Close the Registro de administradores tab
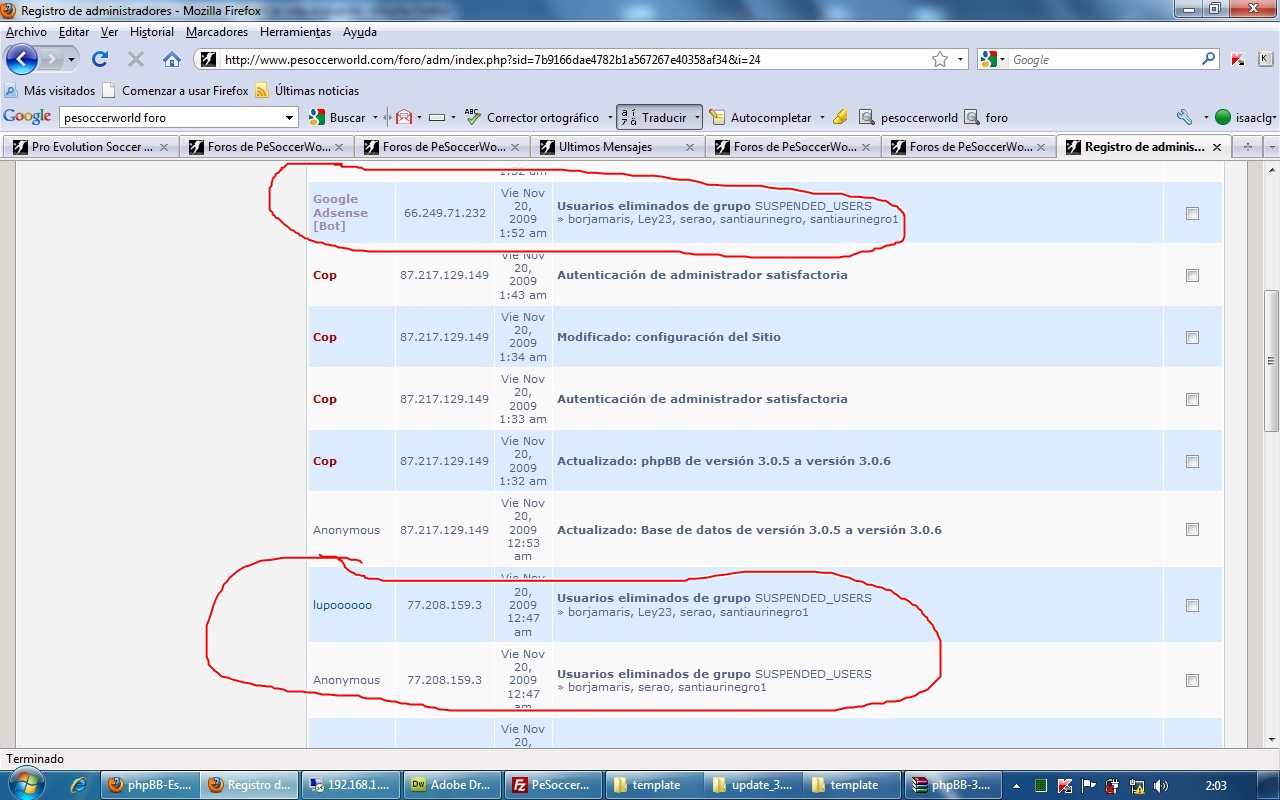 click(x=1217, y=147)
